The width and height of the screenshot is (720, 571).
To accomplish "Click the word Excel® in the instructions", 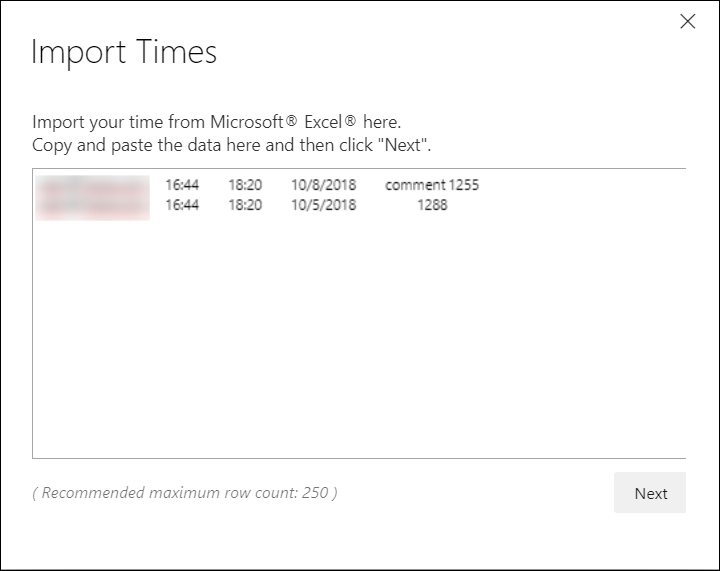I will click(330, 122).
